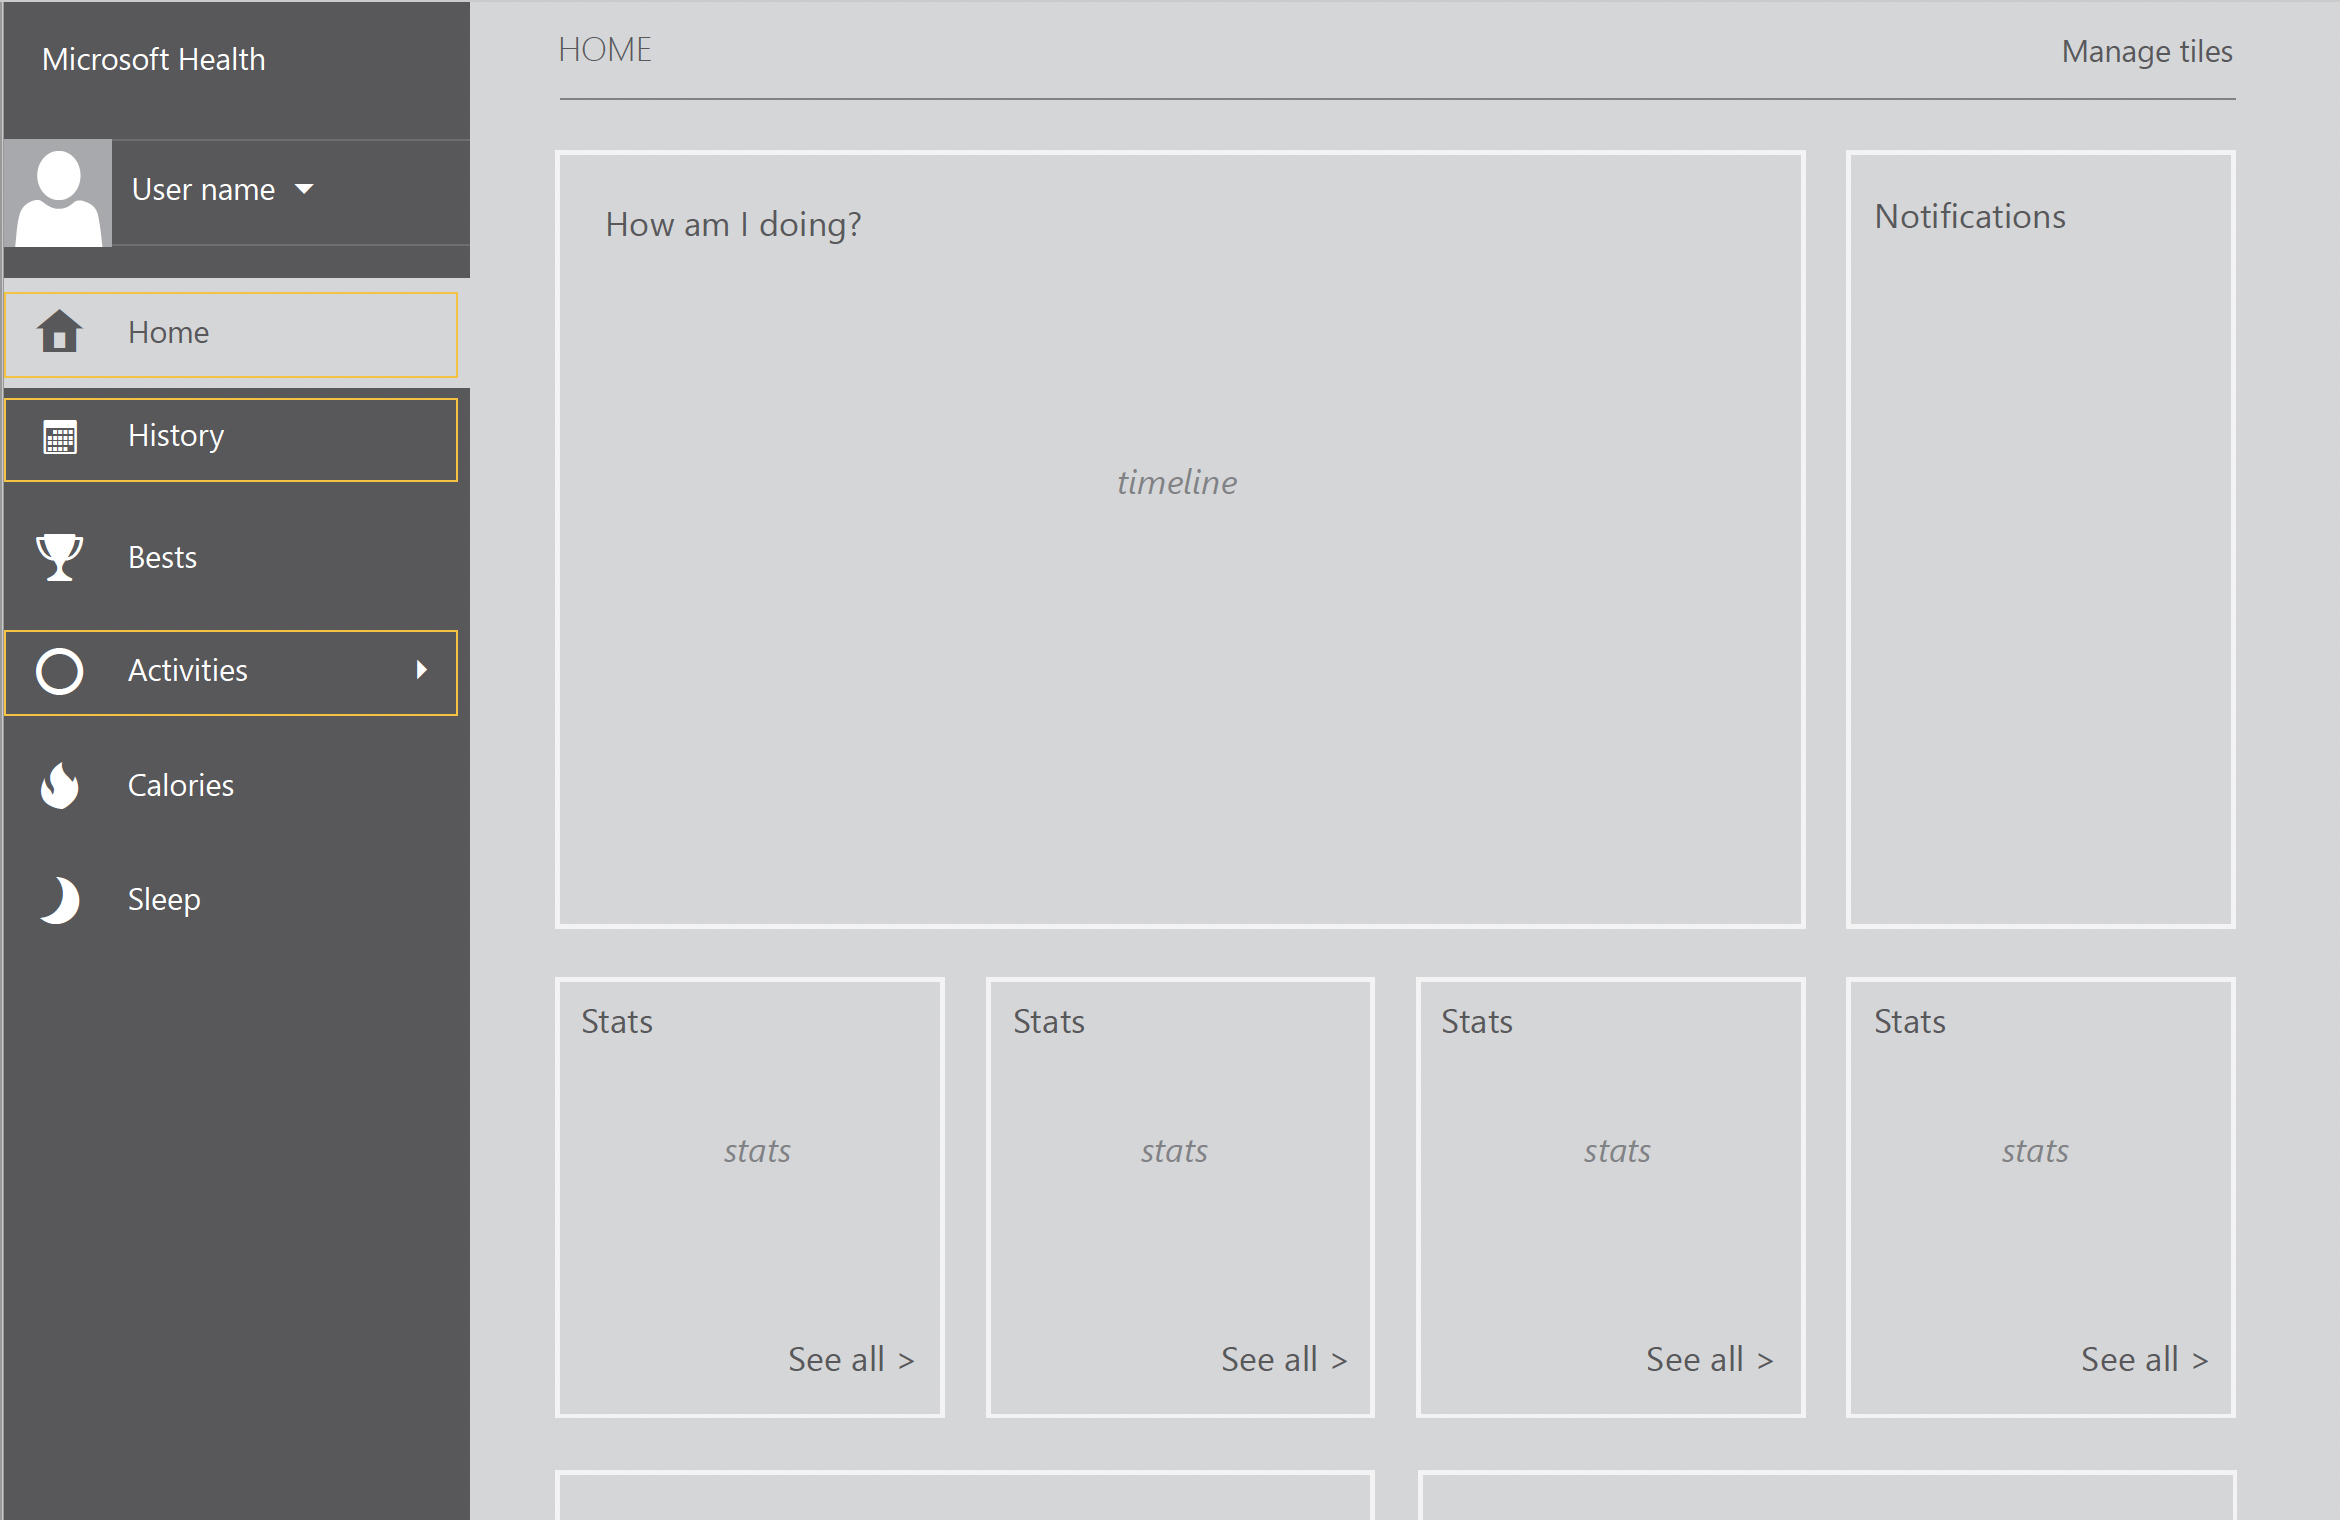Click the Notifications tile heading

pos(1969,217)
